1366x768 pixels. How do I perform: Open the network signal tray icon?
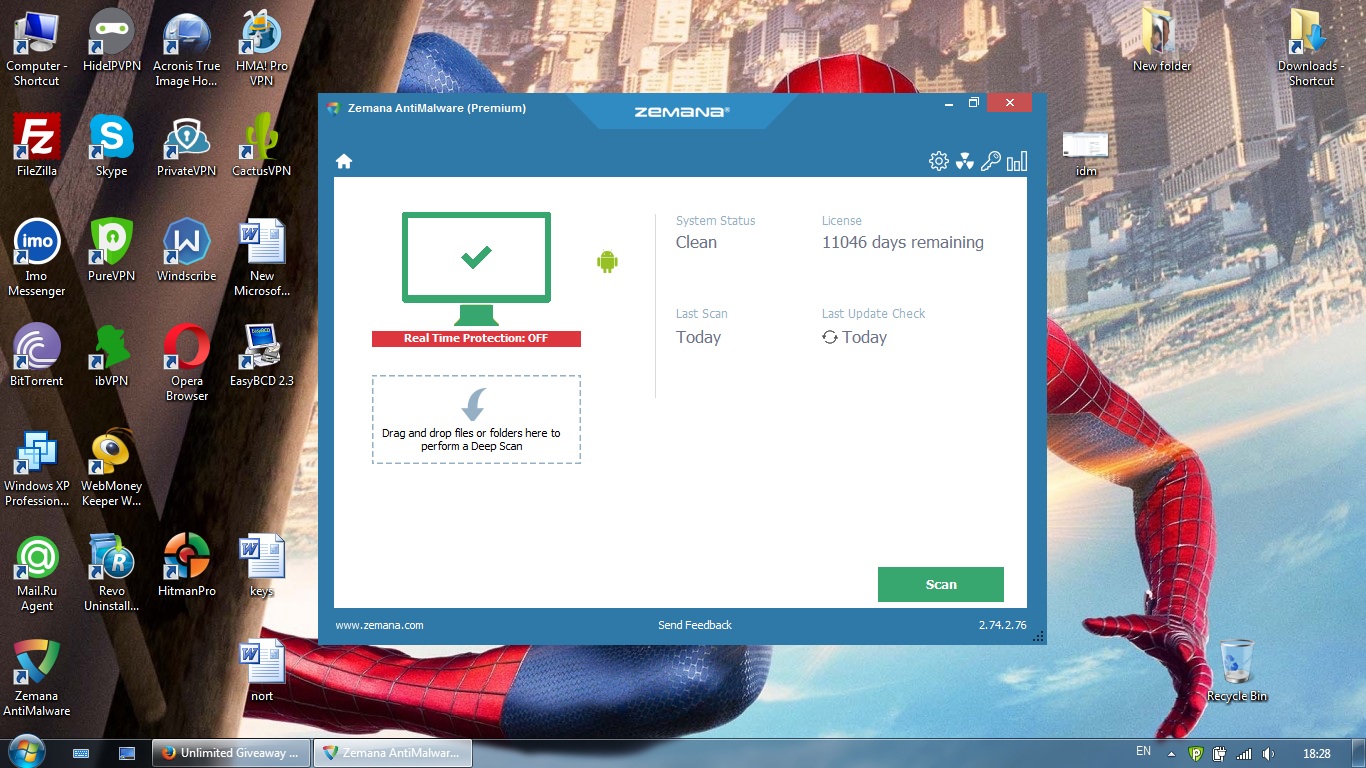click(1244, 753)
